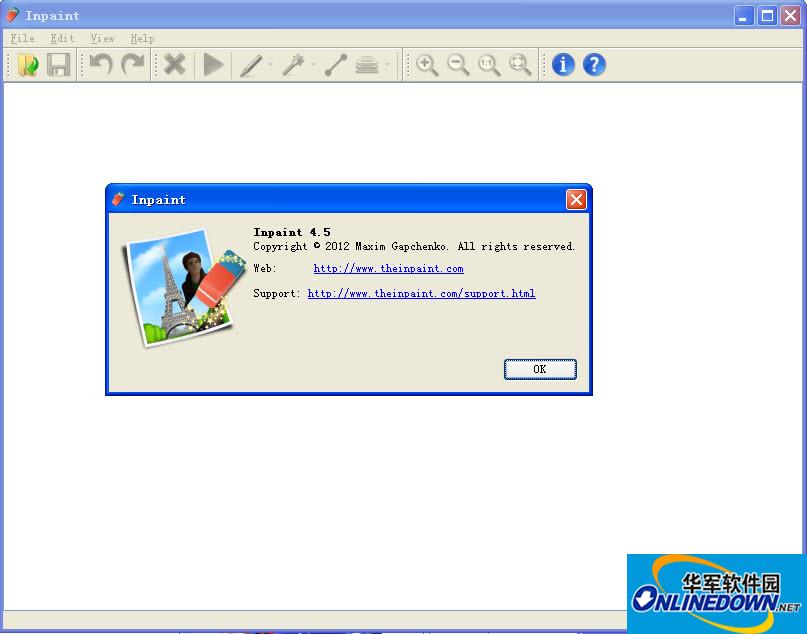
Task: Fit the image to the window with the zoom icon
Action: click(x=520, y=65)
